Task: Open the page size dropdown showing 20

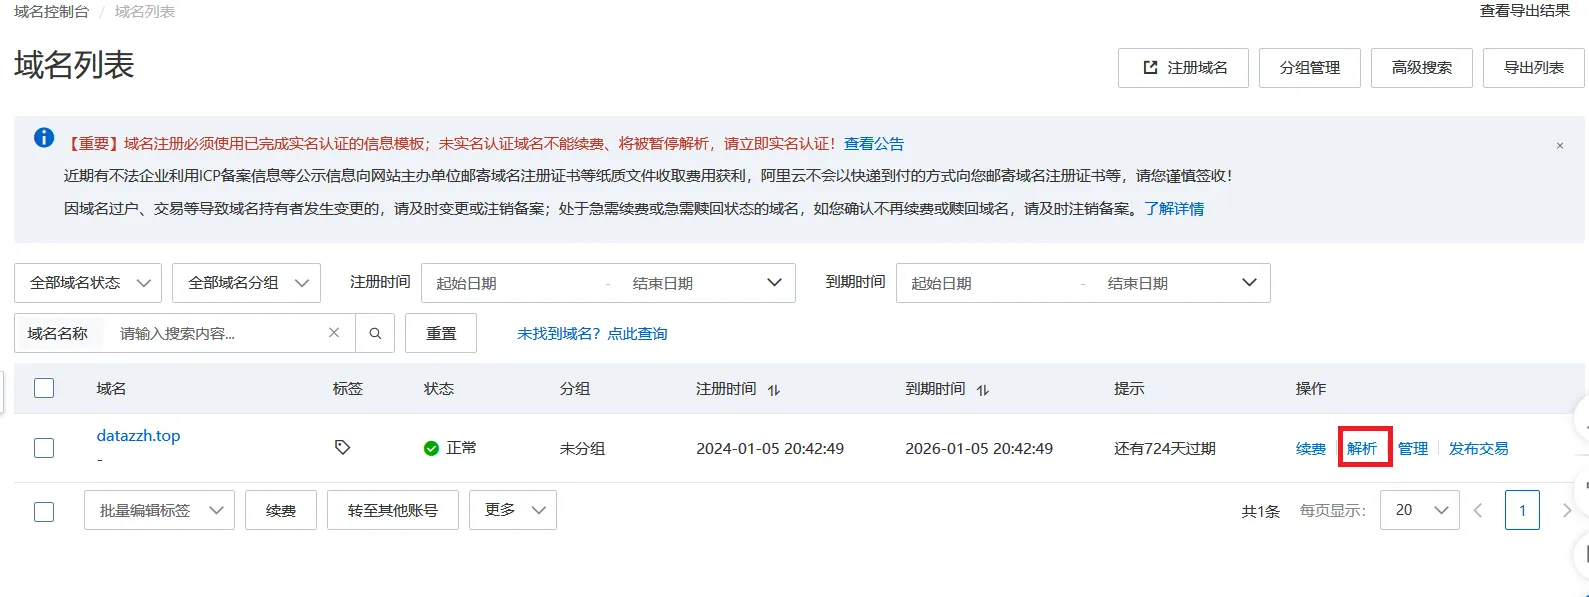Action: (1419, 510)
